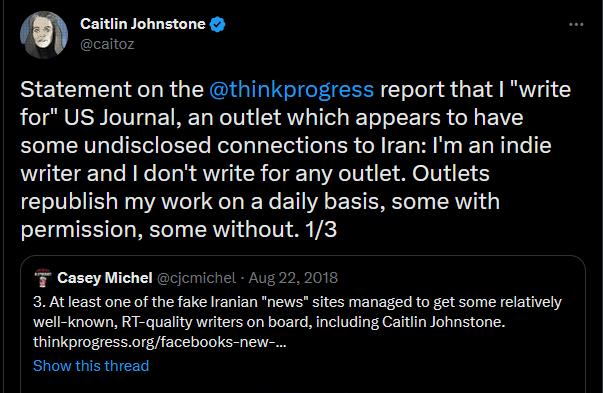Follow the thinkprogress.org/facebooks-new link
Screen dimensions: 603x393
pos(160,342)
